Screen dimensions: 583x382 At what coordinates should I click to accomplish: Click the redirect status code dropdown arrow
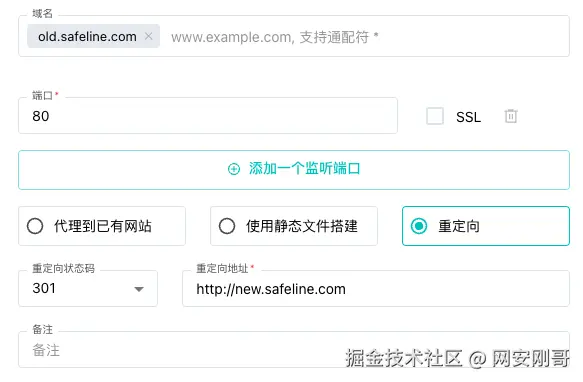point(139,289)
